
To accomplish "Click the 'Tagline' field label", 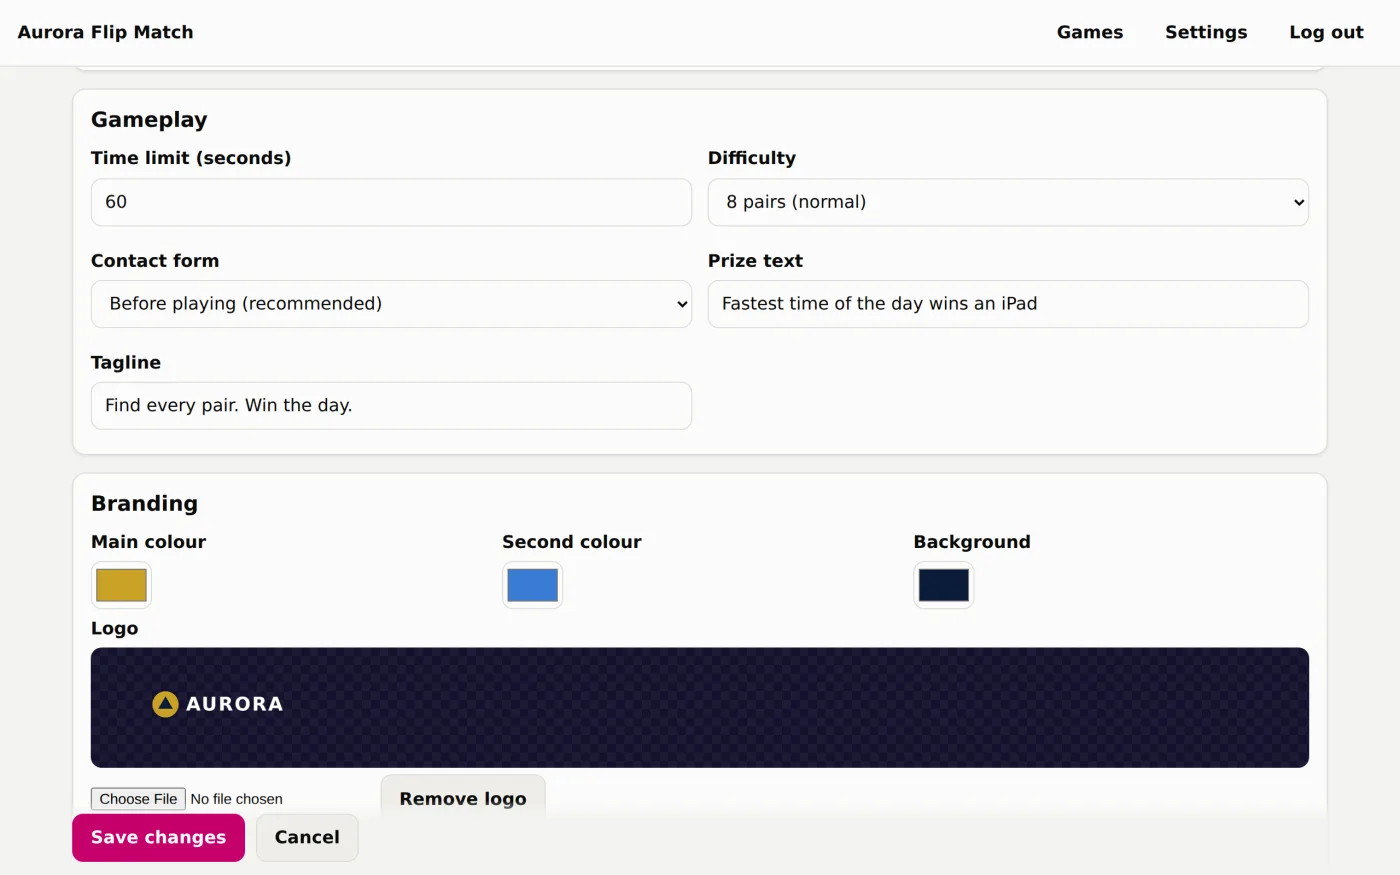I will pos(126,363).
